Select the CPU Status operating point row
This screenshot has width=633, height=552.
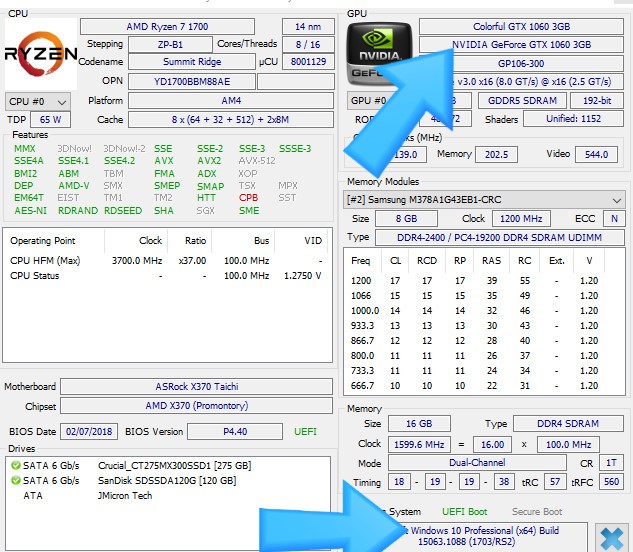[x=166, y=276]
